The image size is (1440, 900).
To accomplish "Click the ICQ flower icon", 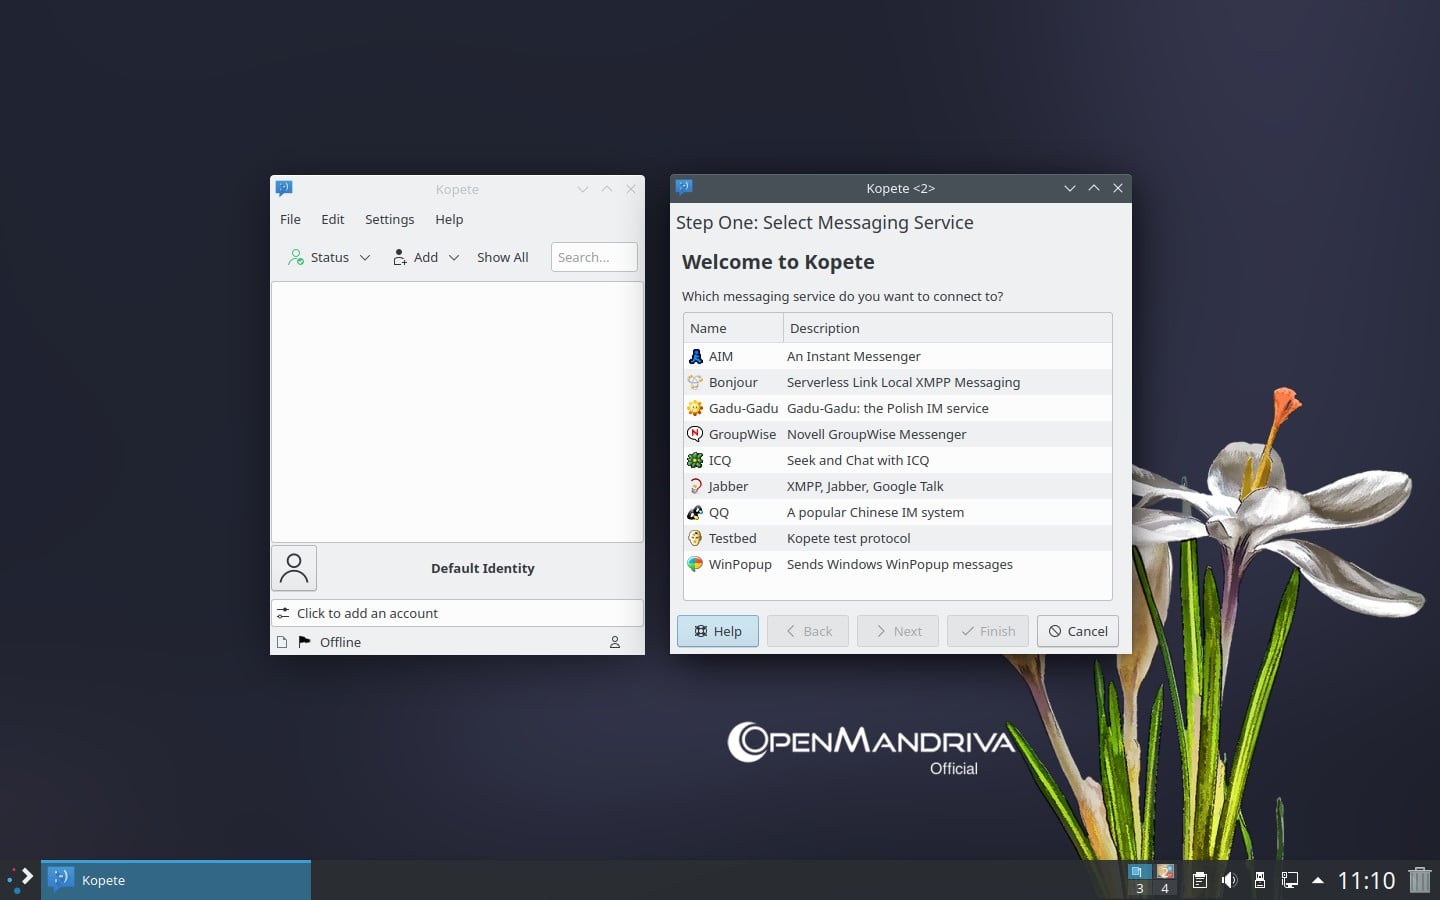I will [x=695, y=460].
